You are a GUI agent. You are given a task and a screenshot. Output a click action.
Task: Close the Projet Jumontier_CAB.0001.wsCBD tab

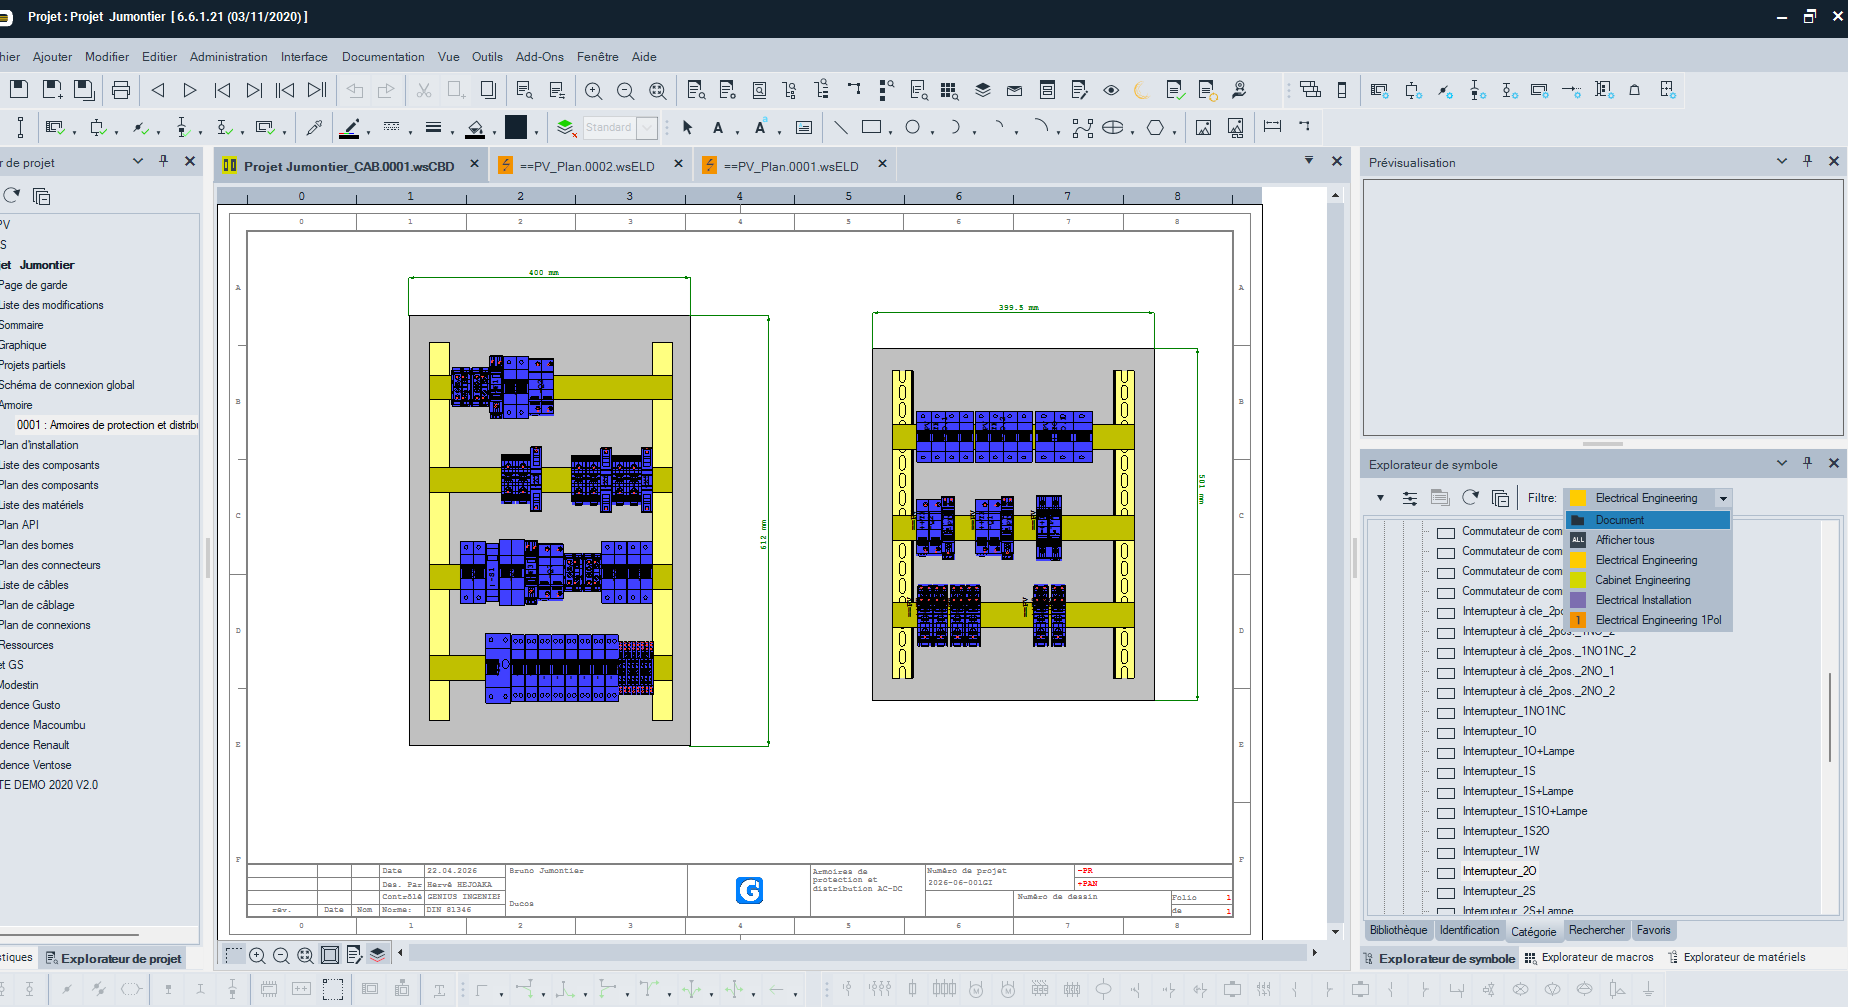(474, 164)
